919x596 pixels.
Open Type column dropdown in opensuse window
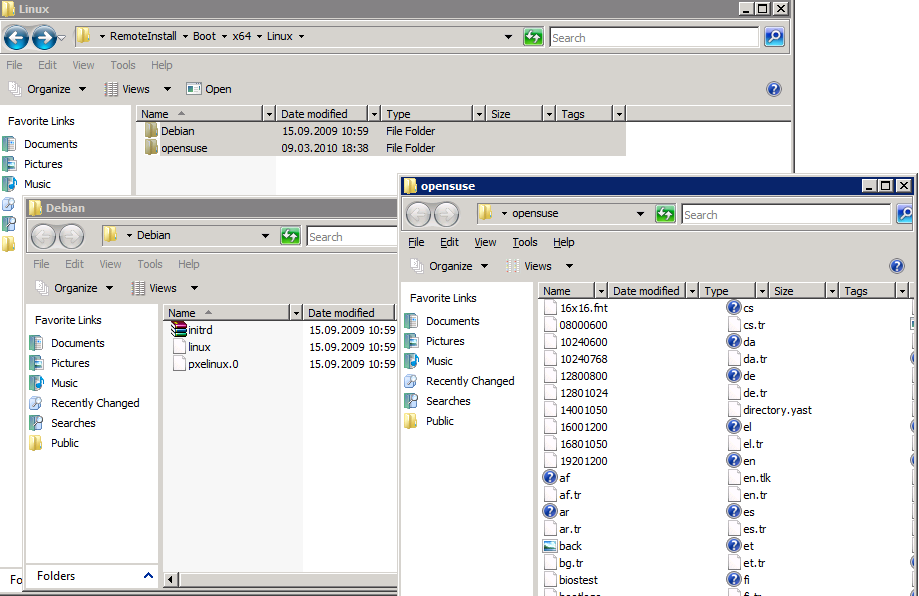coord(762,291)
